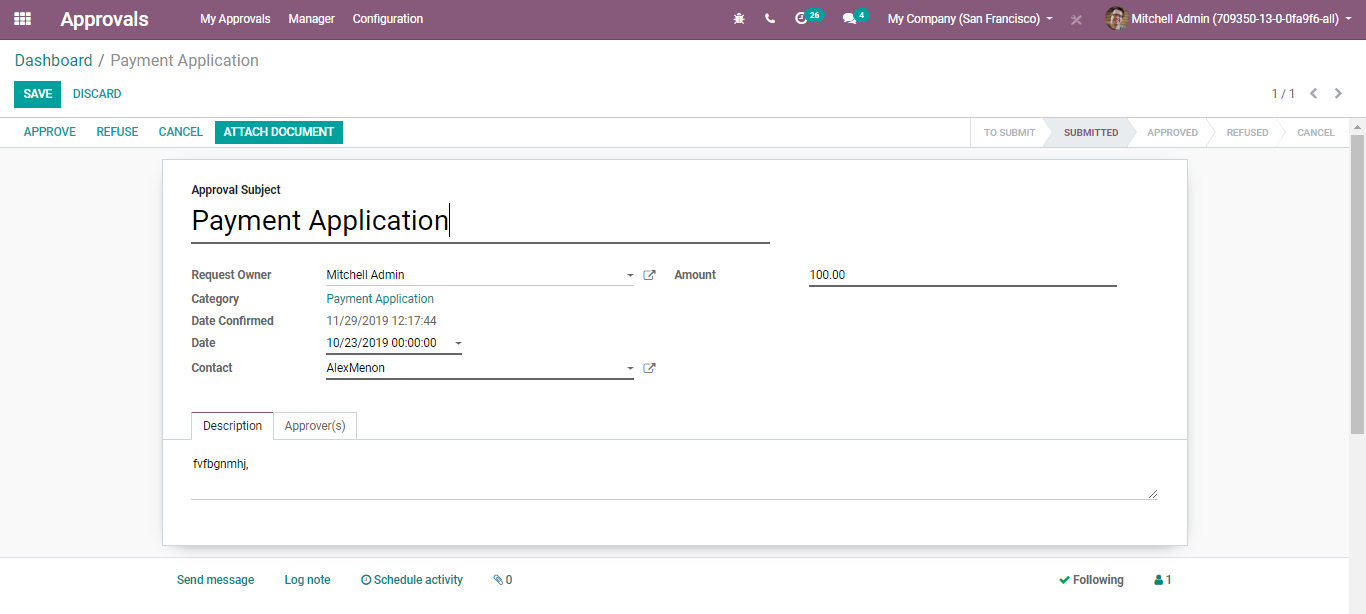Save the approval record
This screenshot has width=1366, height=614.
(37, 94)
